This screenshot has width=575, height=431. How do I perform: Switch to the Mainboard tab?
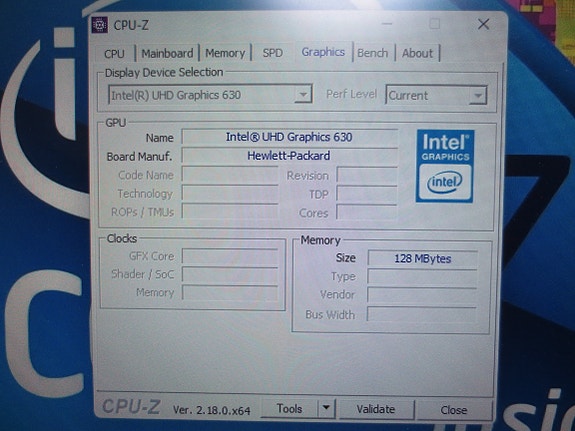167,54
